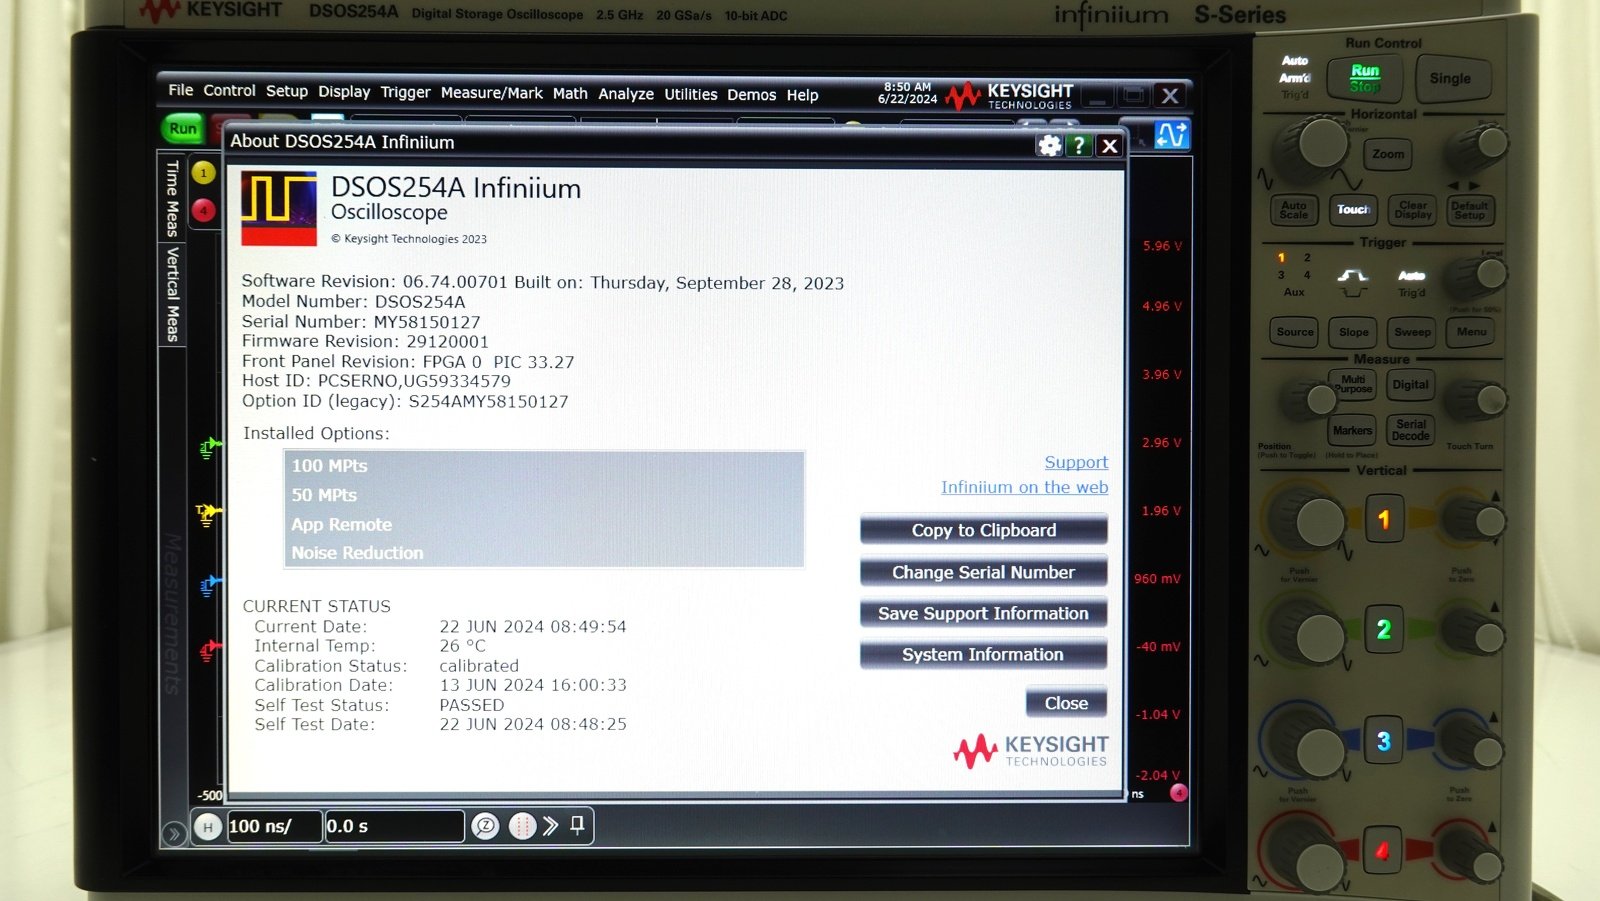Click Save Support Information button

[x=983, y=613]
